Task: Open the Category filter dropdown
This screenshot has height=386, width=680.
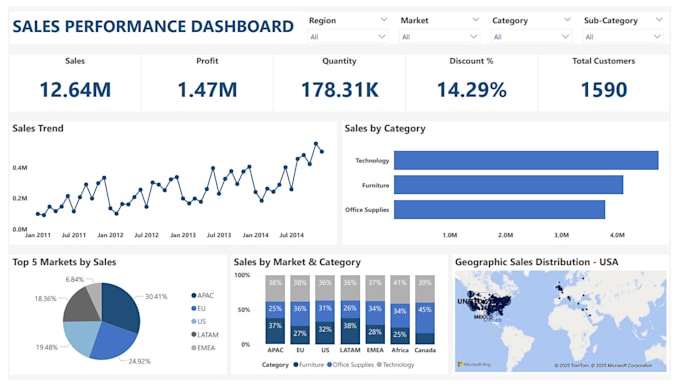Action: pyautogui.click(x=531, y=37)
